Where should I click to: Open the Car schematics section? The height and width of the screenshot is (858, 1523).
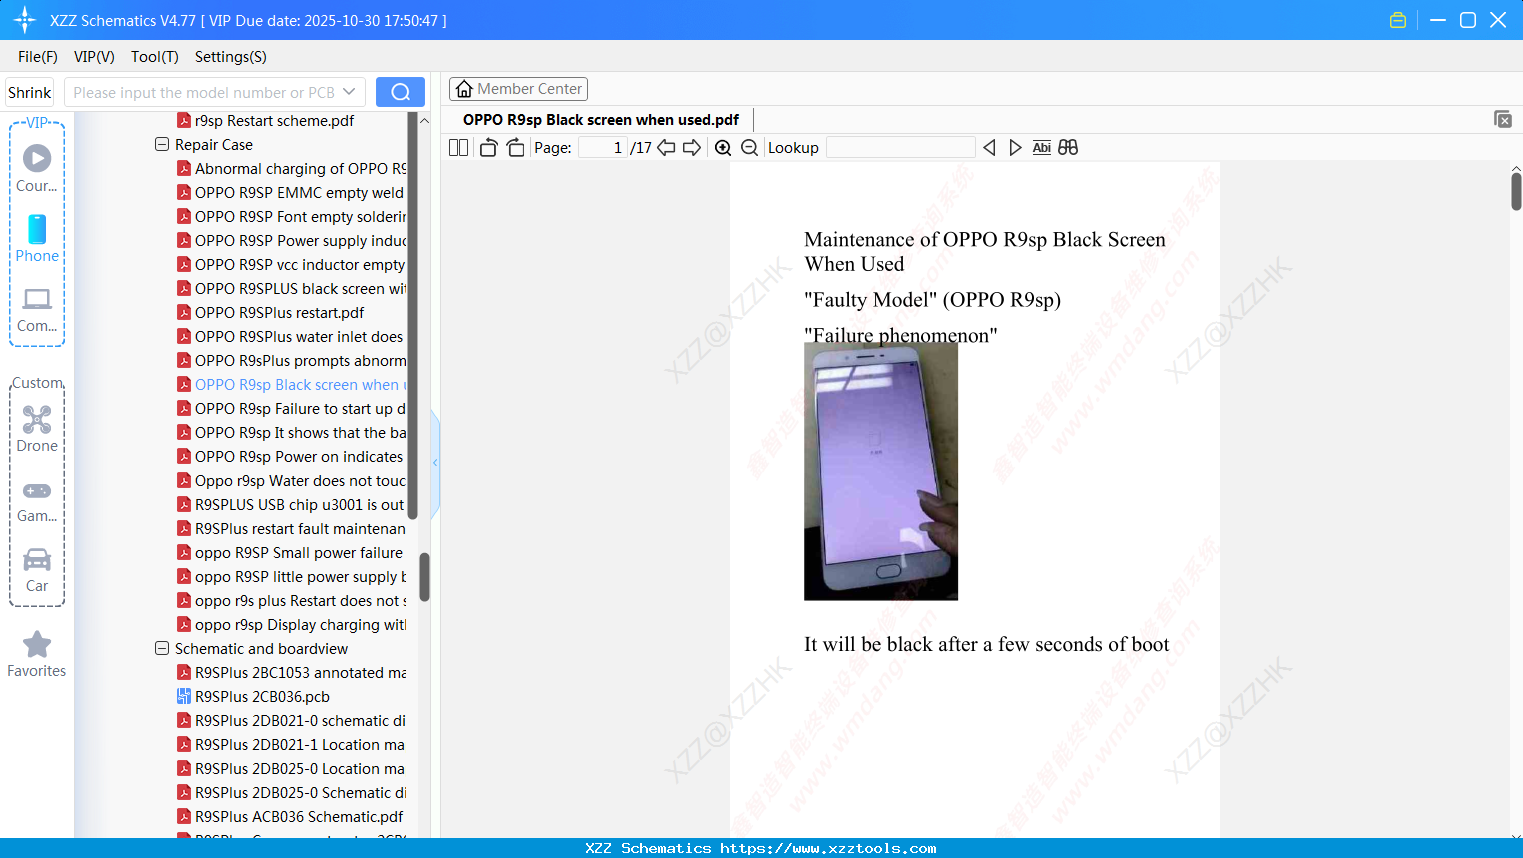point(37,565)
